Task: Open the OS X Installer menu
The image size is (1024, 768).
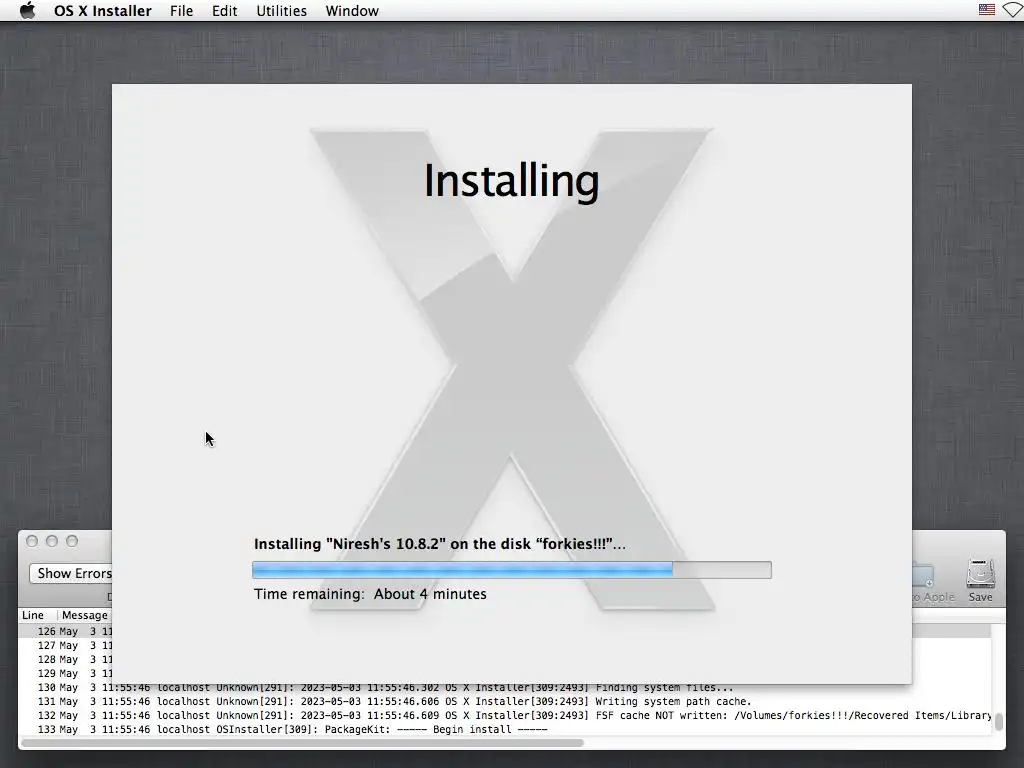Action: point(103,10)
